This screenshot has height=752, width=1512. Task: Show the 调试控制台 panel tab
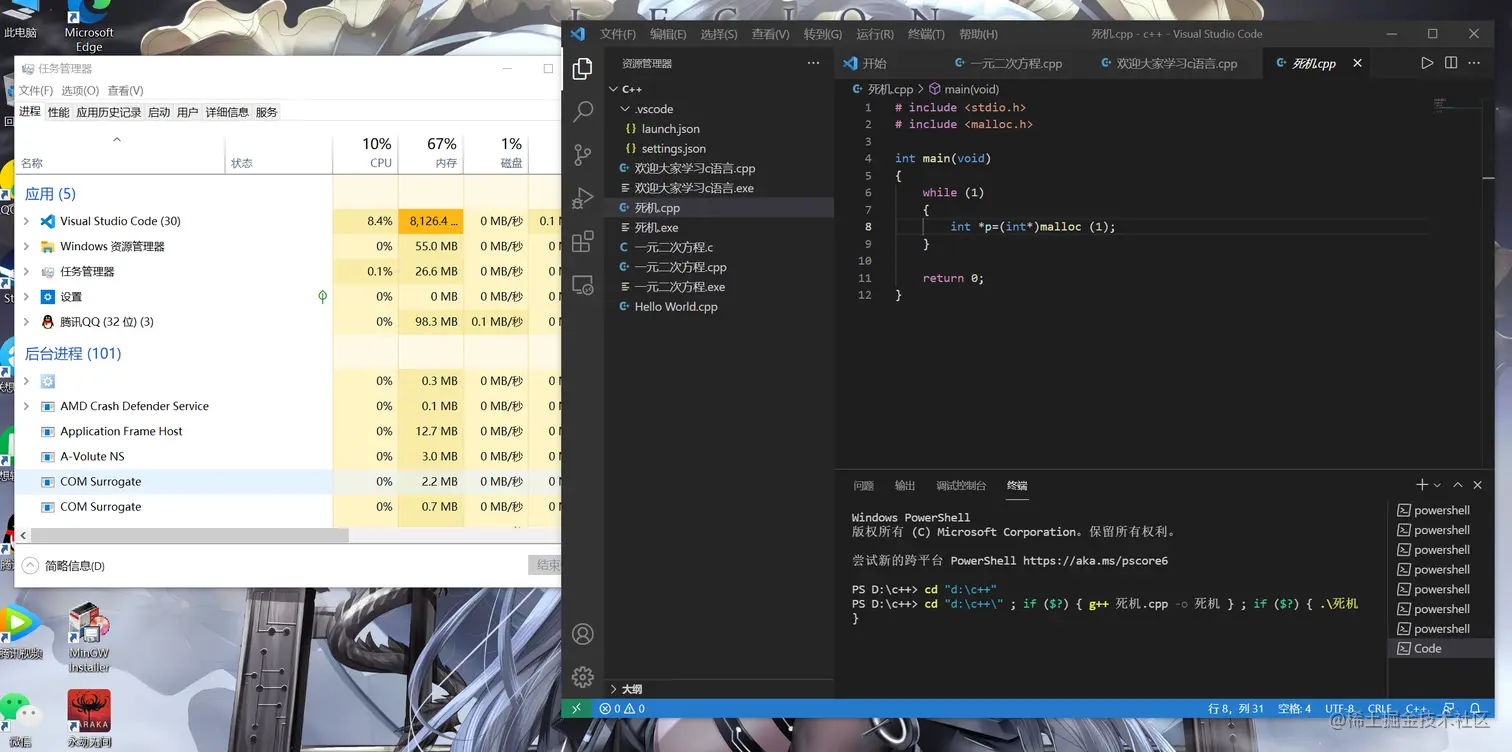[x=961, y=485]
